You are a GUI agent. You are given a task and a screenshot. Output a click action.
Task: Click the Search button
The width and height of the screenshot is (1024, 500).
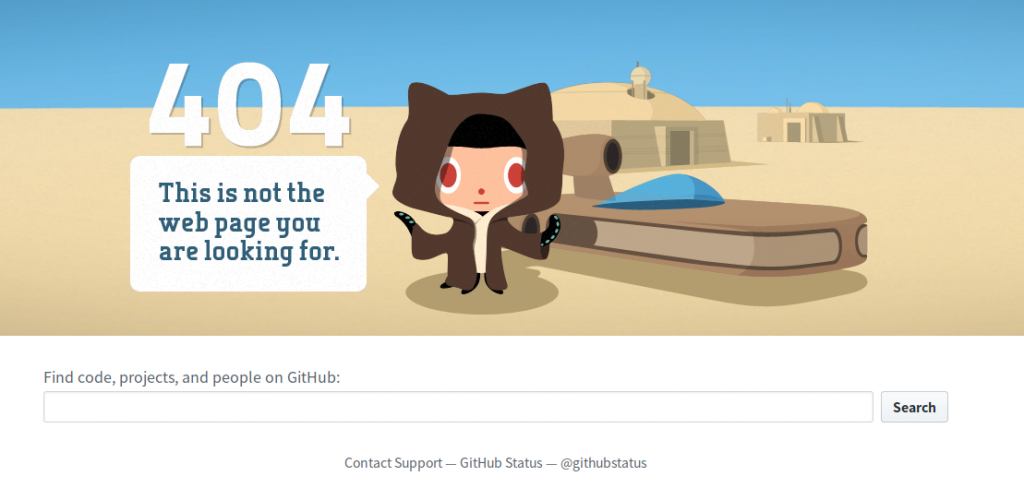click(914, 407)
